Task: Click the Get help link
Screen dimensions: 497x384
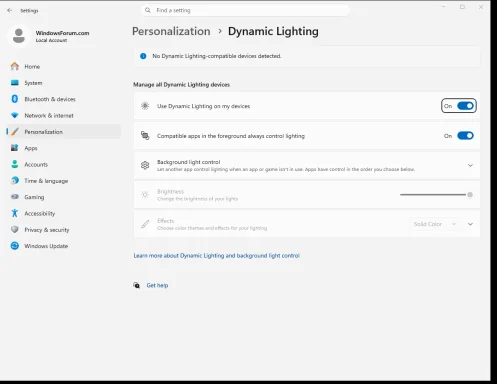Action: [157, 285]
